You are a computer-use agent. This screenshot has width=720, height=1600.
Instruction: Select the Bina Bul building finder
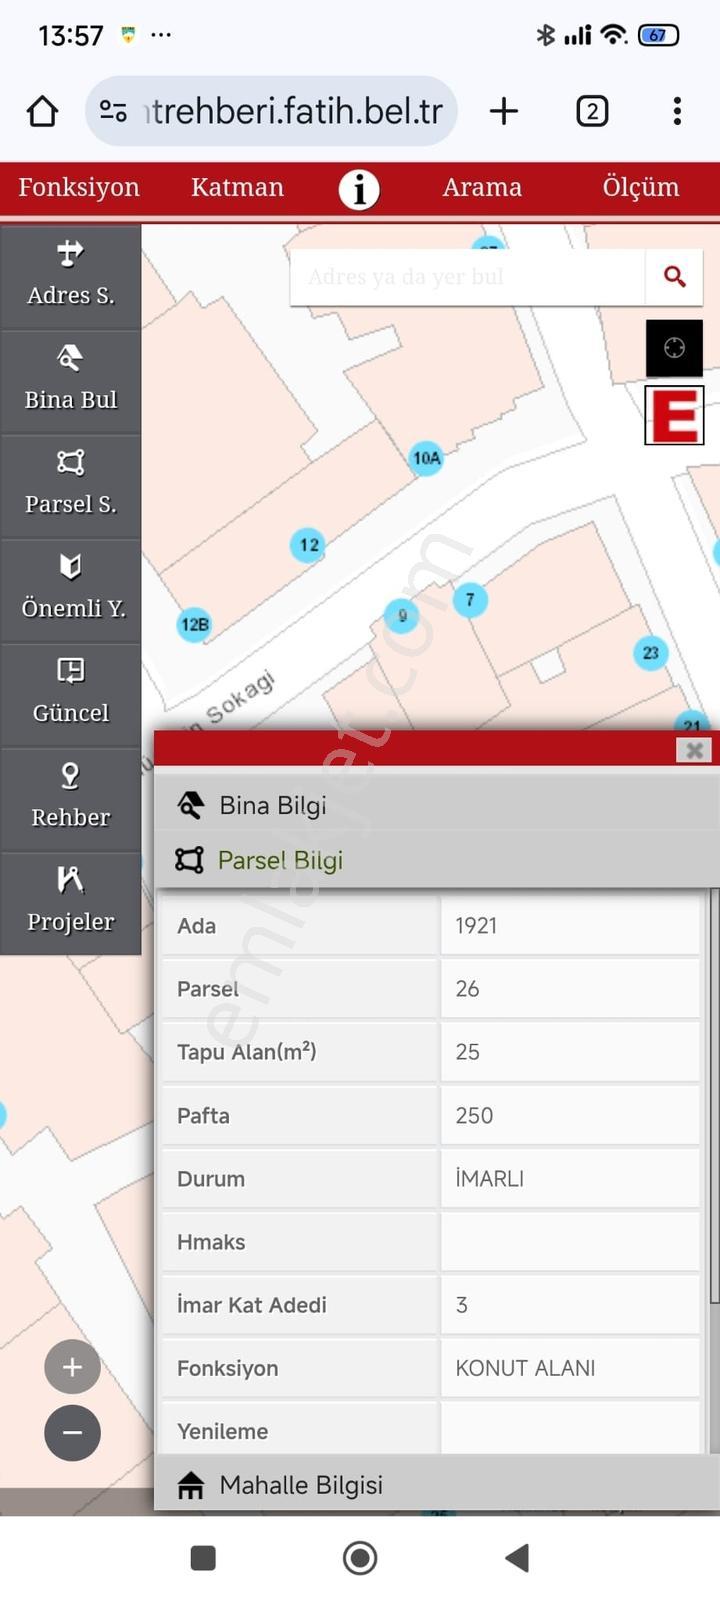[70, 382]
